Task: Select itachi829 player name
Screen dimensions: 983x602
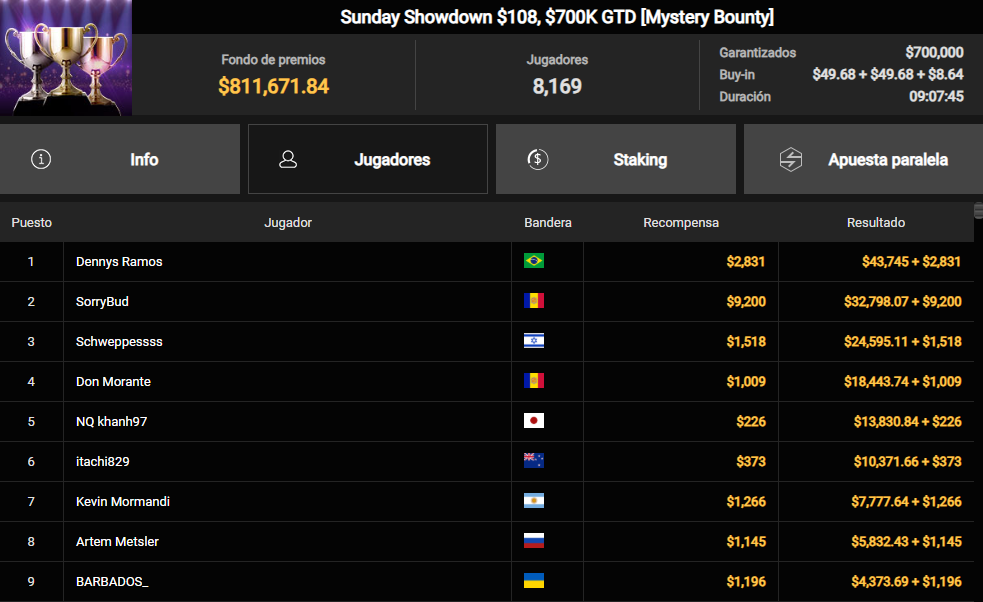Action: coord(103,462)
